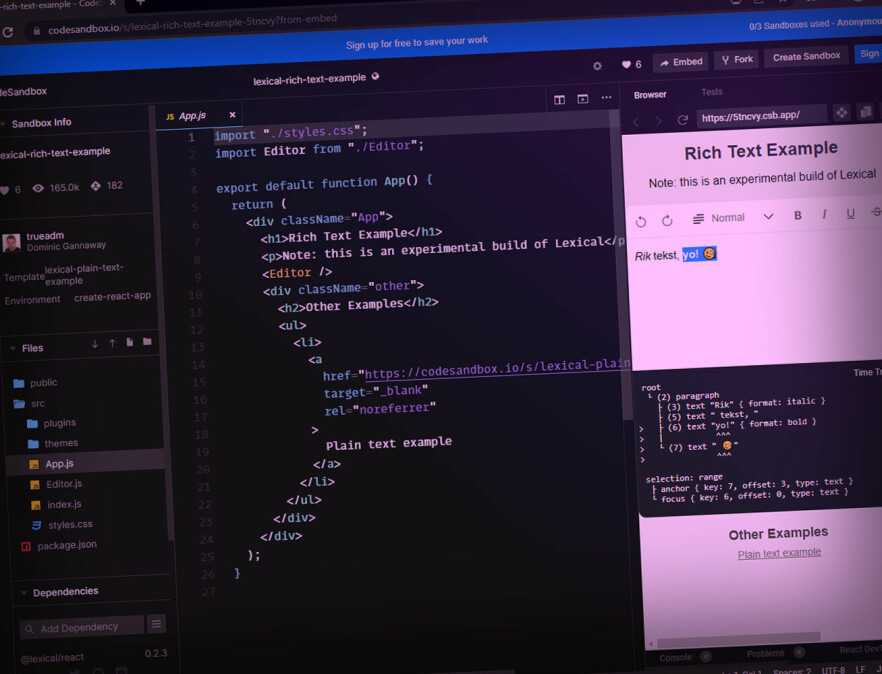This screenshot has width=882, height=674.
Task: Click the React DevTools tab
Action: (861, 649)
